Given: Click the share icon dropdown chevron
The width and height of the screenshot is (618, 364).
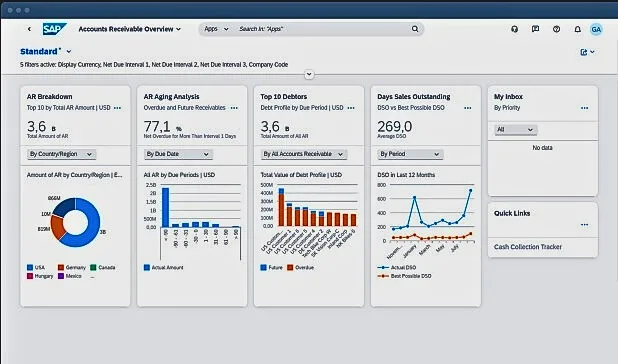Looking at the screenshot, I should click(x=592, y=52).
